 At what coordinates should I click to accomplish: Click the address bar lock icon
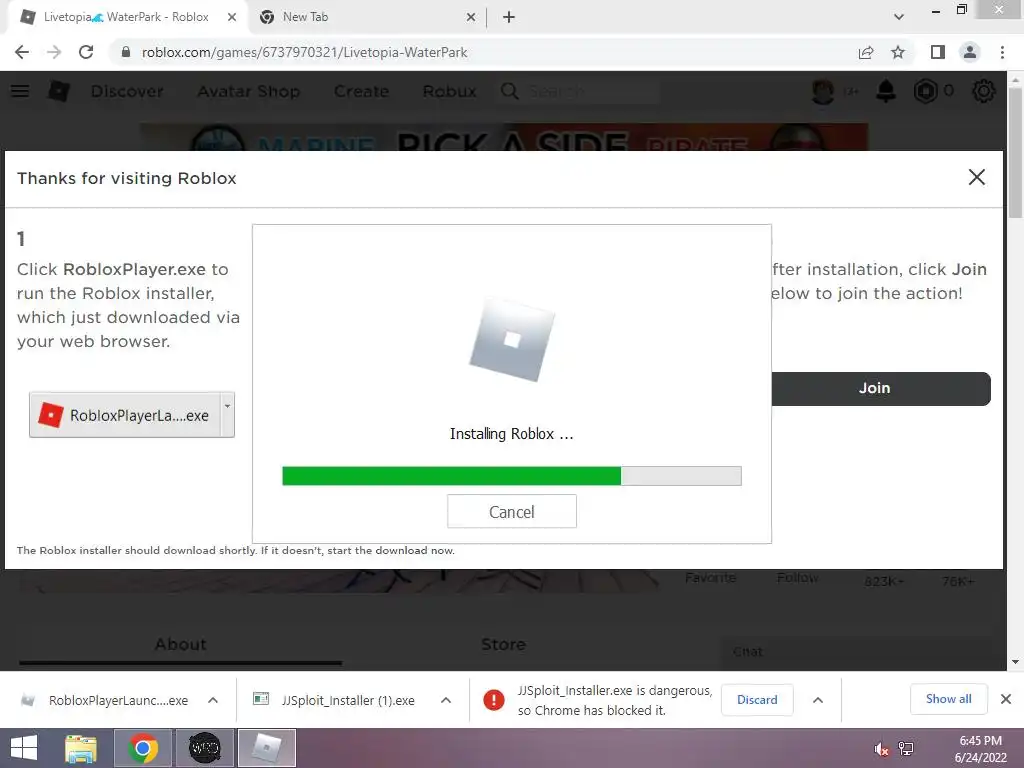click(x=126, y=52)
